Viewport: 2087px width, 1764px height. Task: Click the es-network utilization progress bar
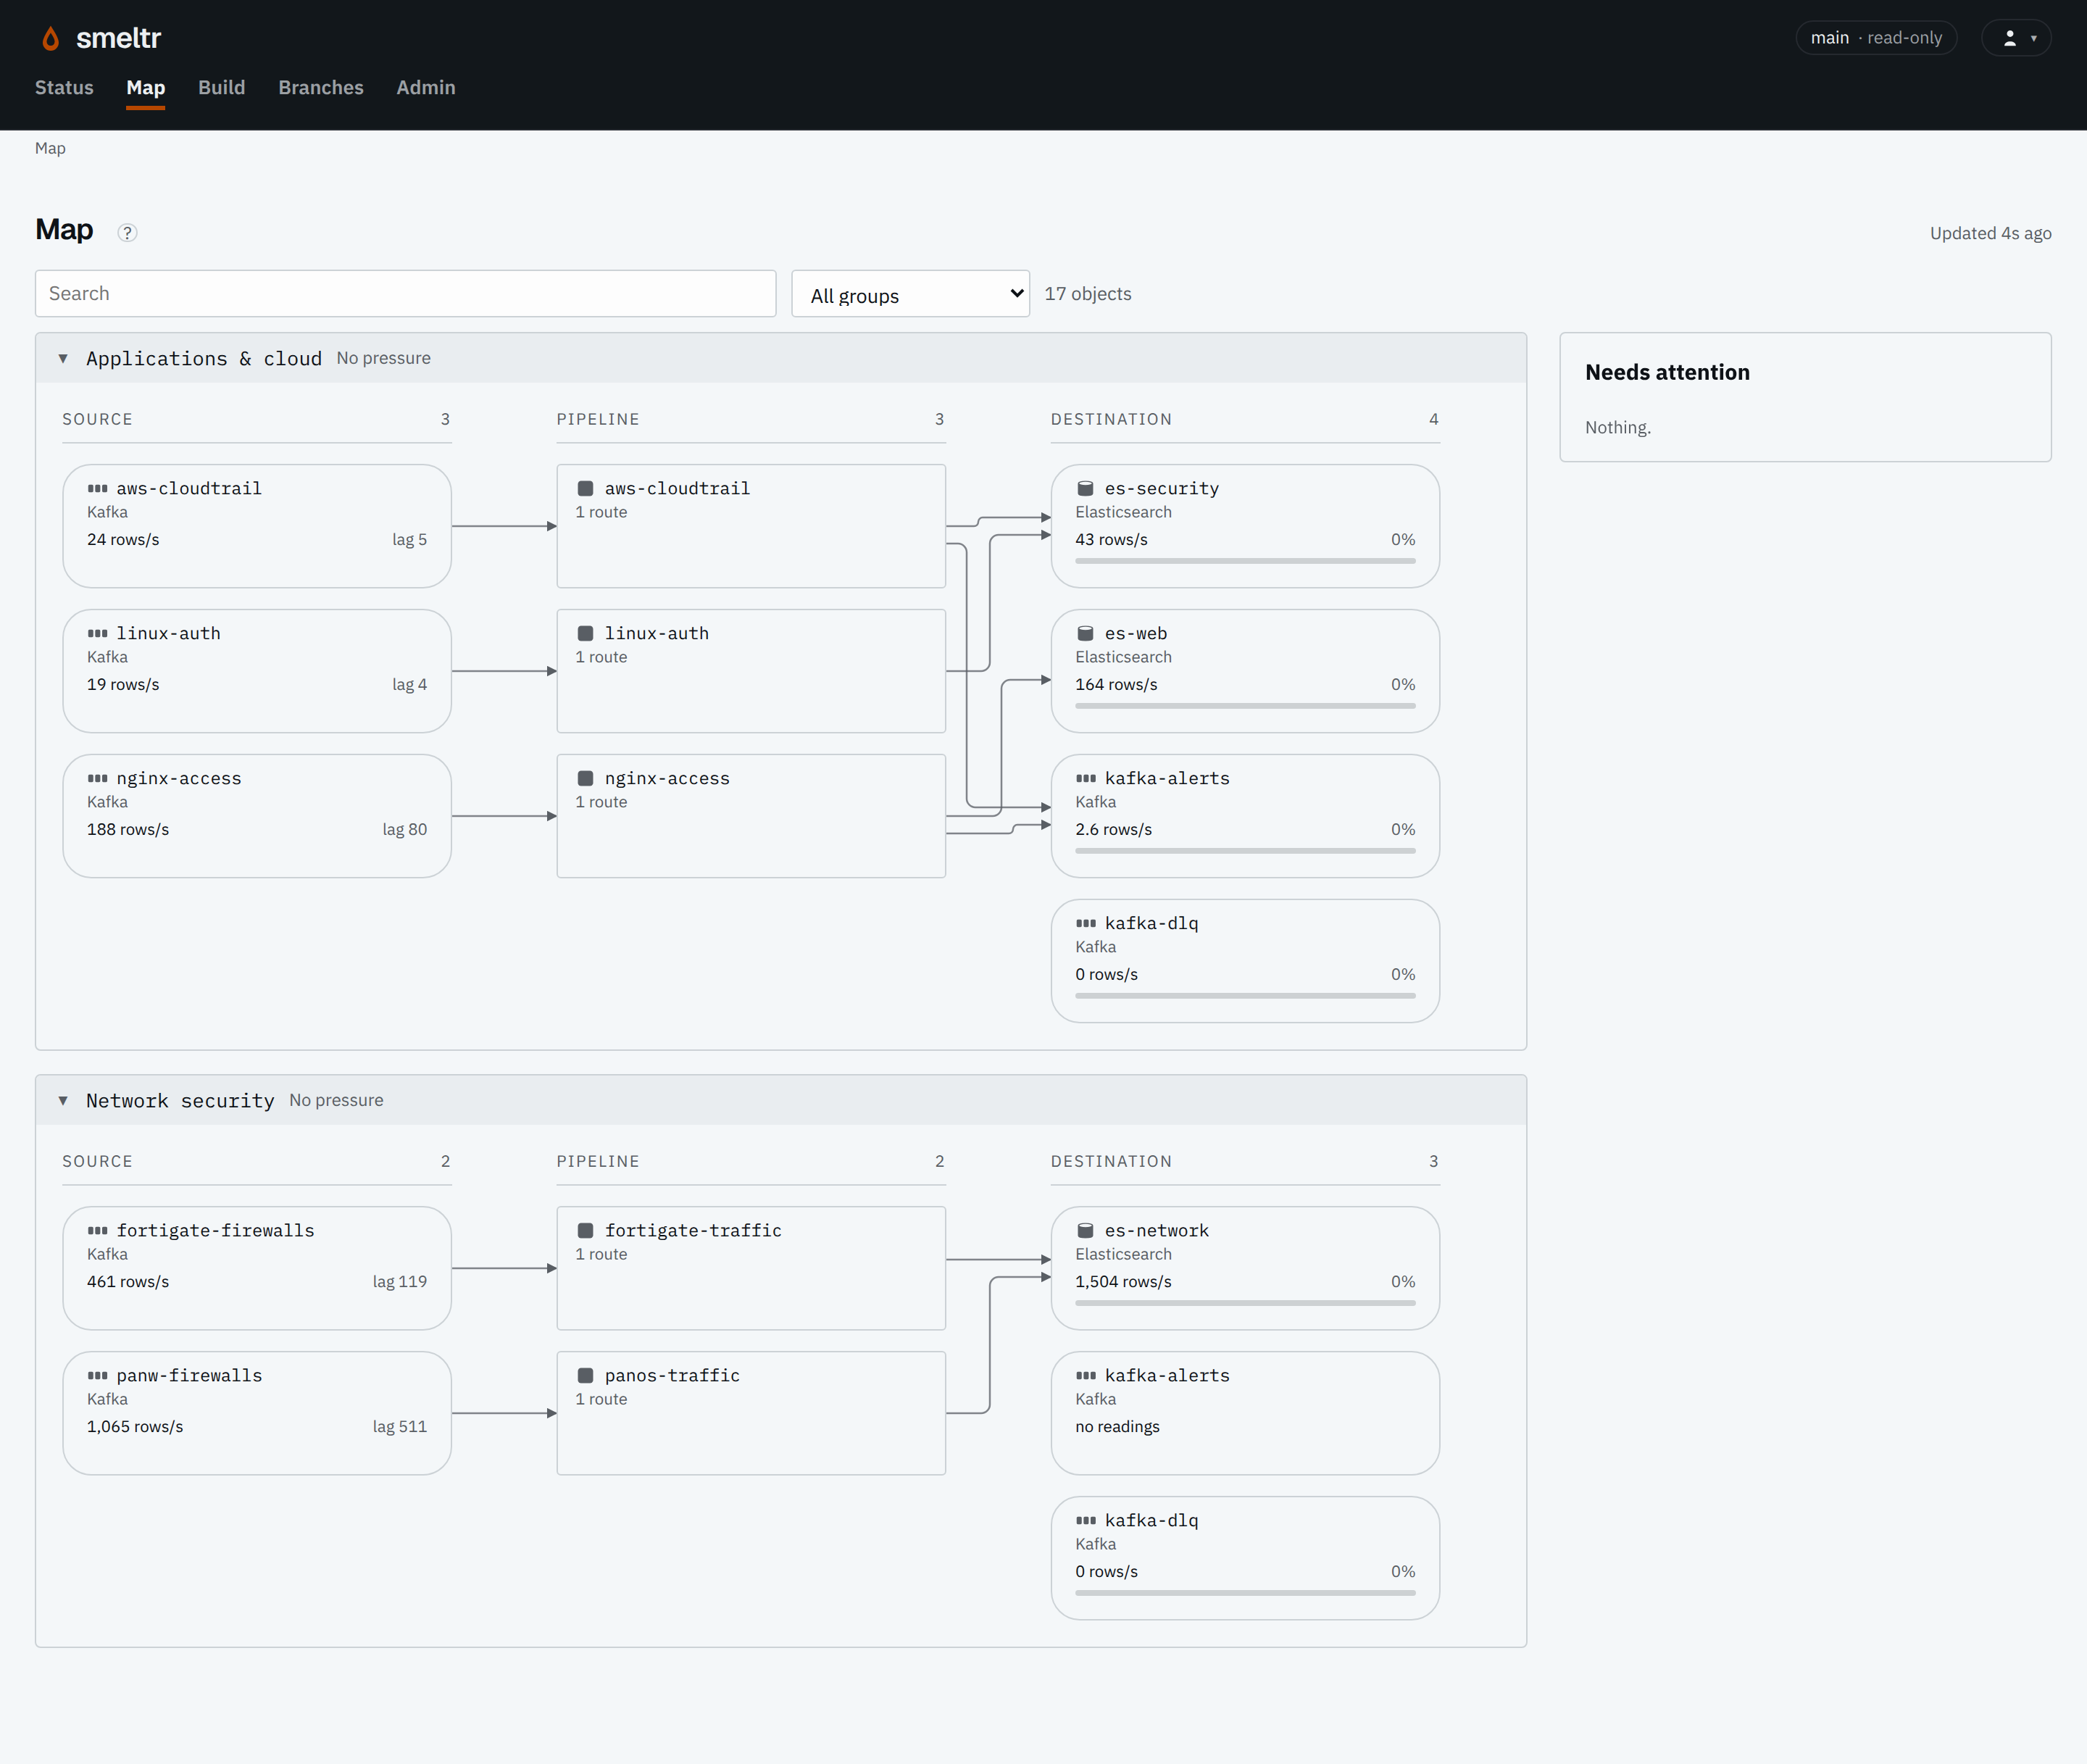click(x=1245, y=1303)
